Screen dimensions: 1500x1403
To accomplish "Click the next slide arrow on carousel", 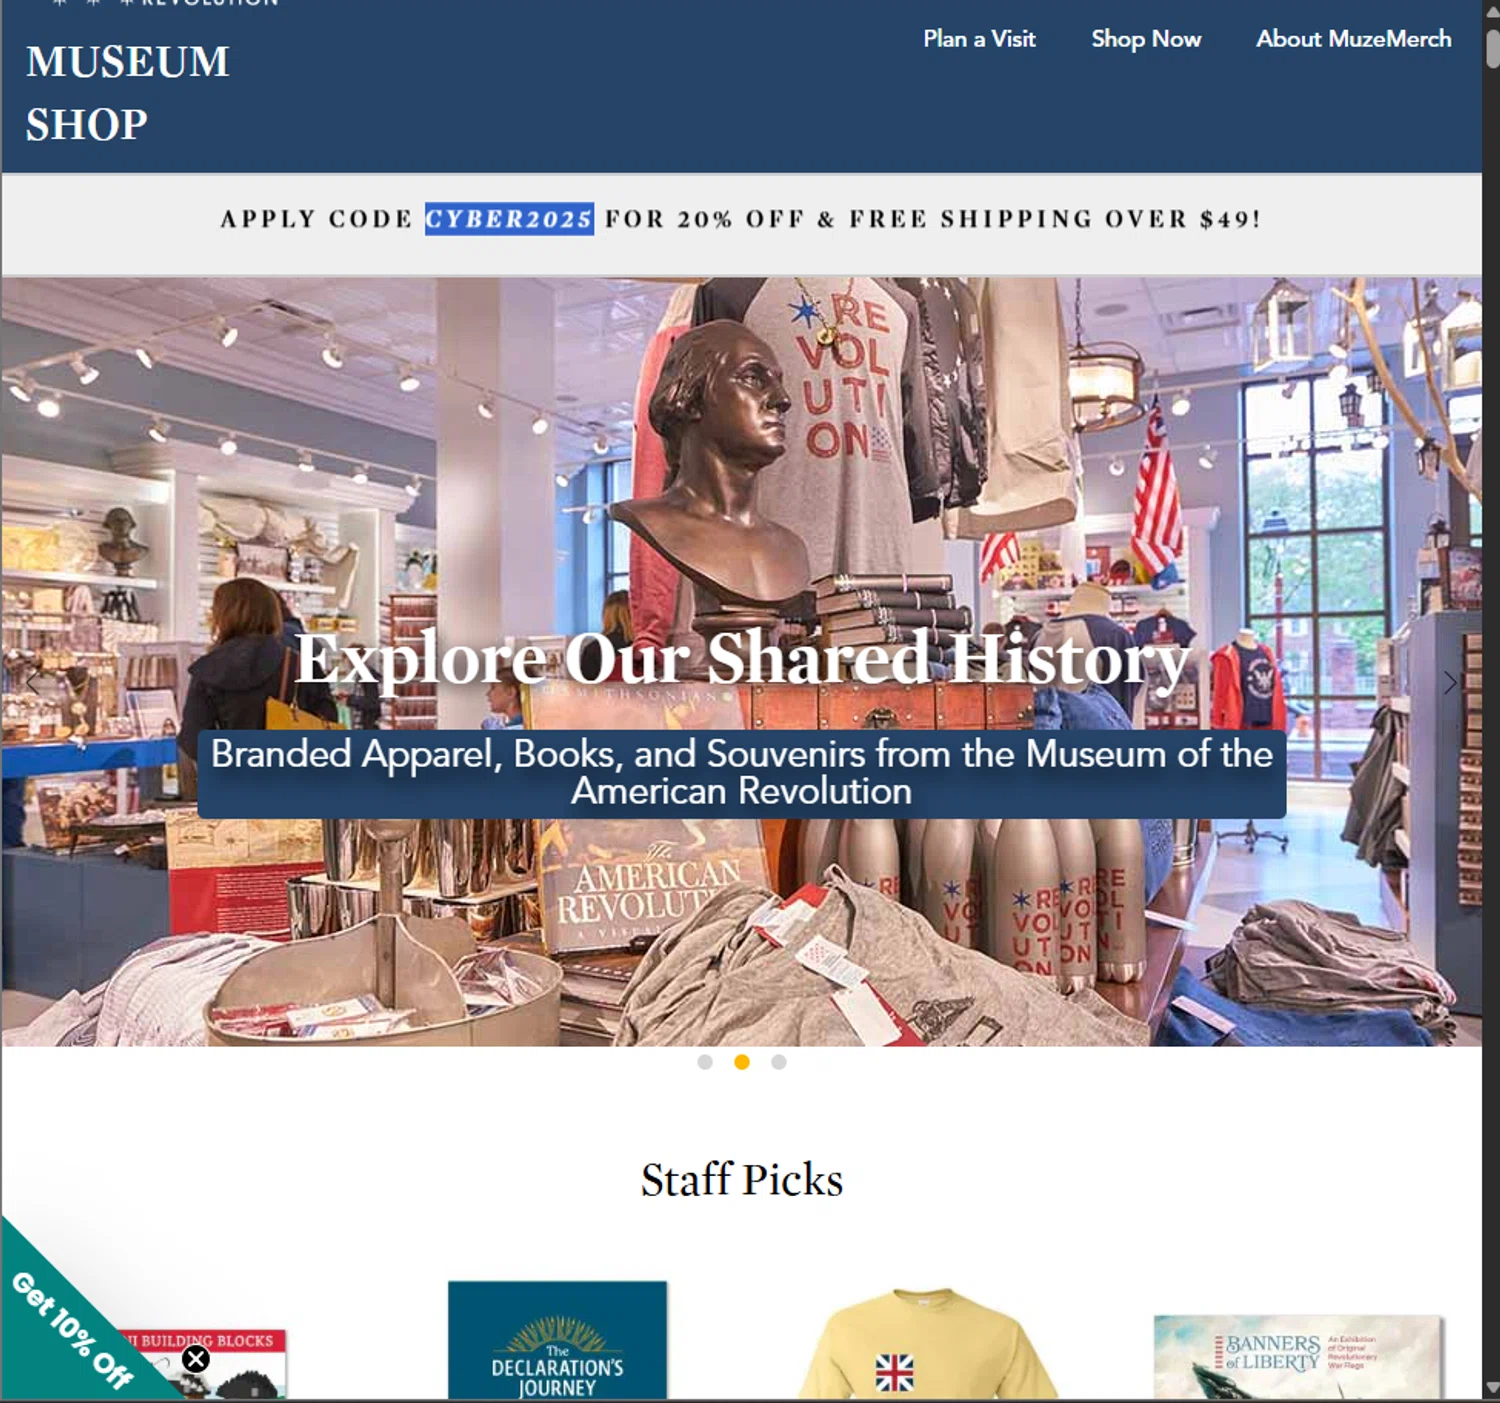I will coord(1450,683).
